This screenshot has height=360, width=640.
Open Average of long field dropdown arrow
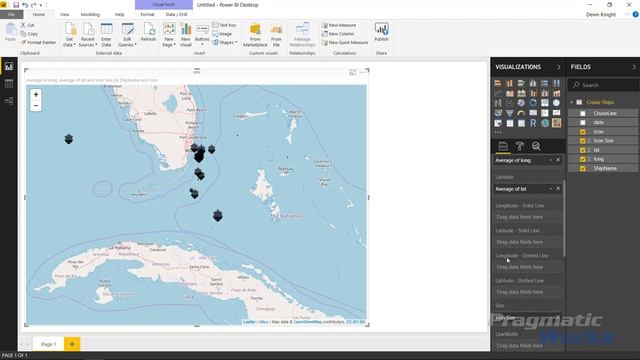551,160
